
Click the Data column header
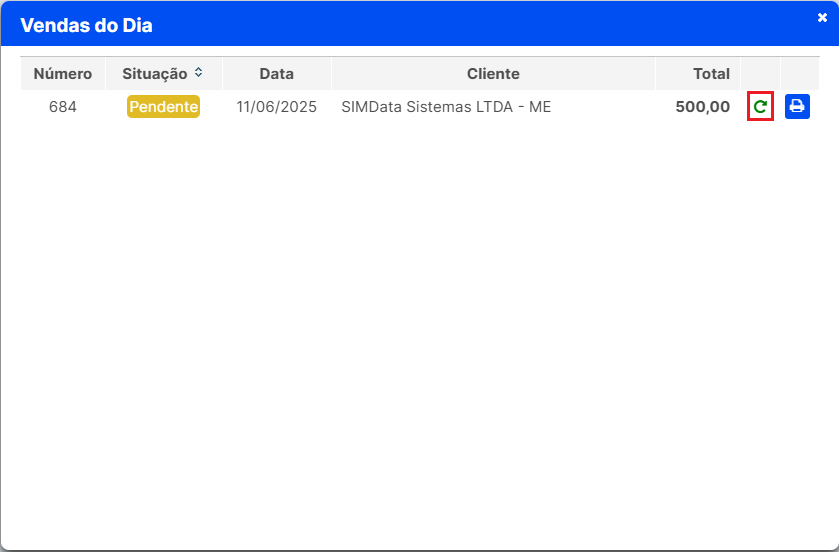coord(277,73)
